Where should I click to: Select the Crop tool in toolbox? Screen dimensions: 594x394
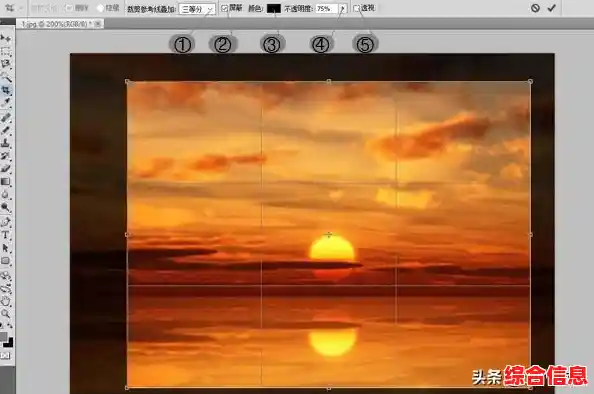click(6, 90)
